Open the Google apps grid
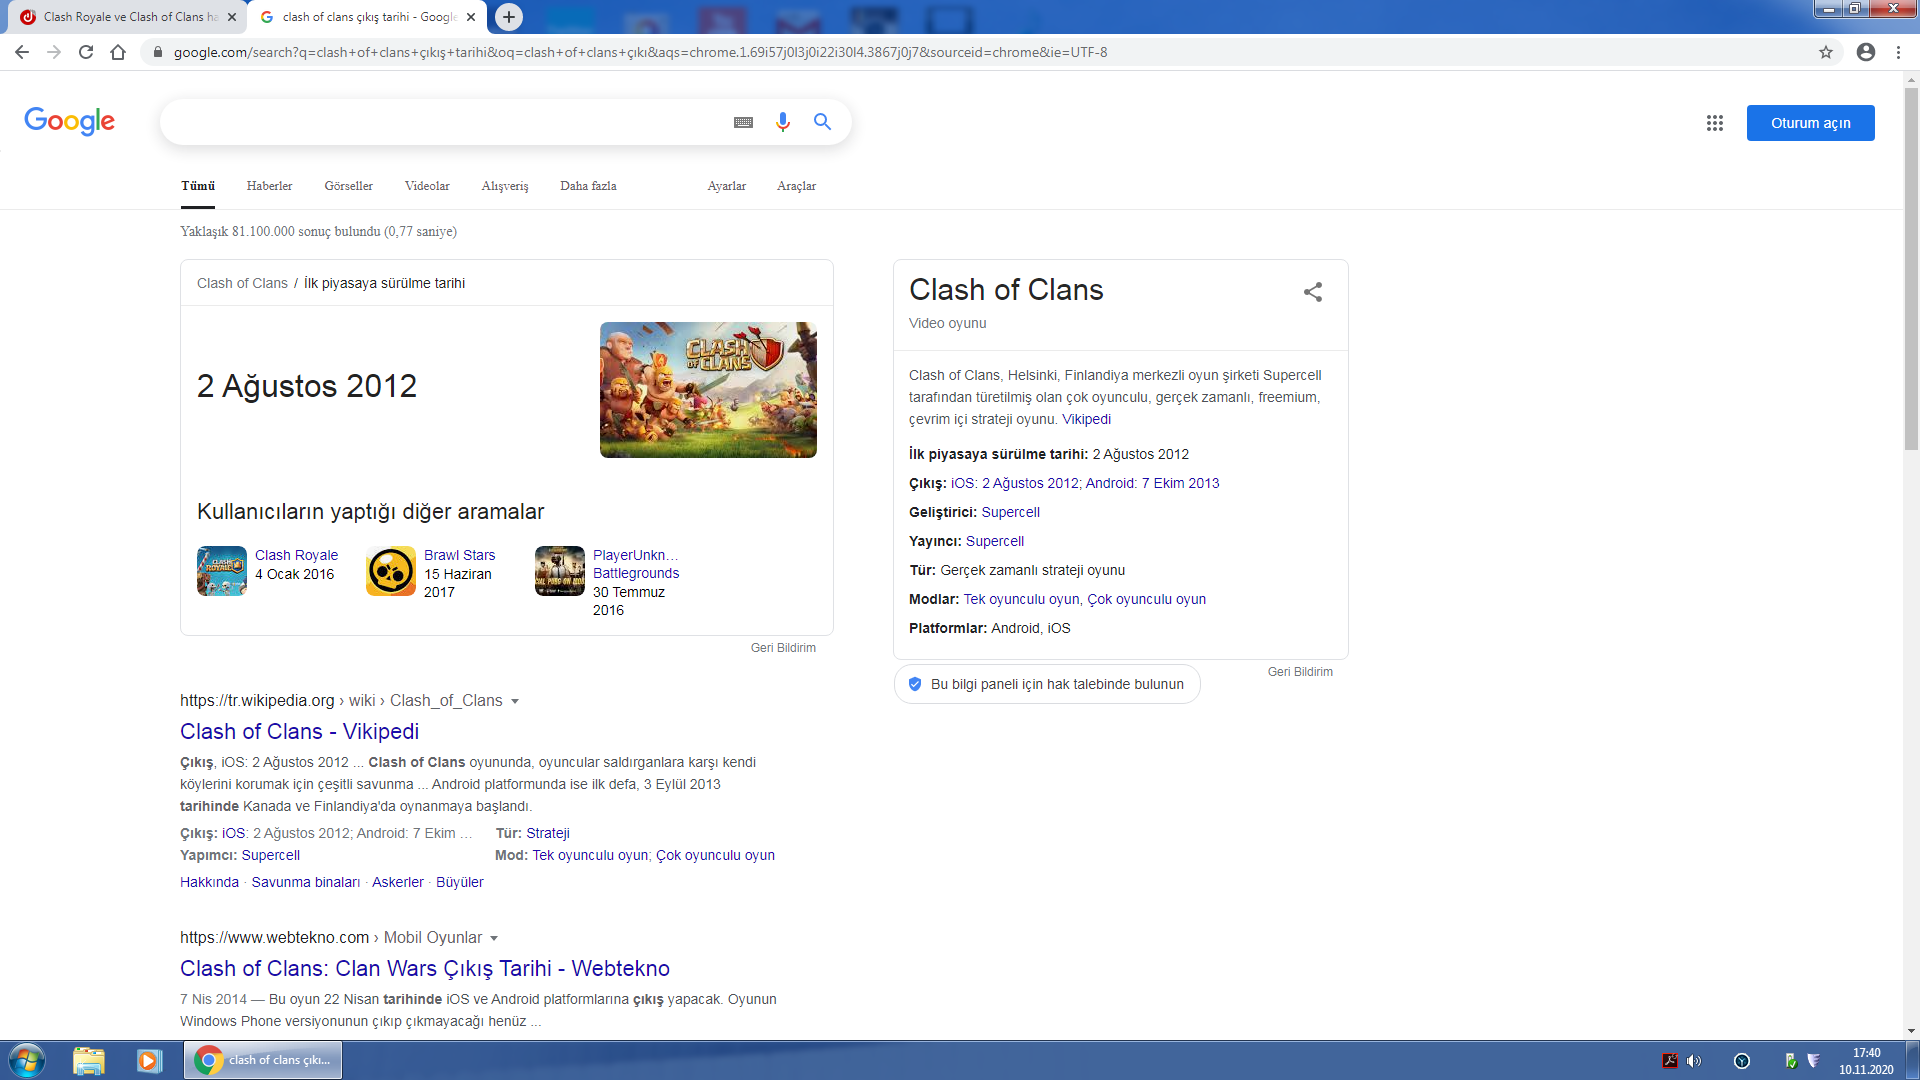 click(1714, 123)
